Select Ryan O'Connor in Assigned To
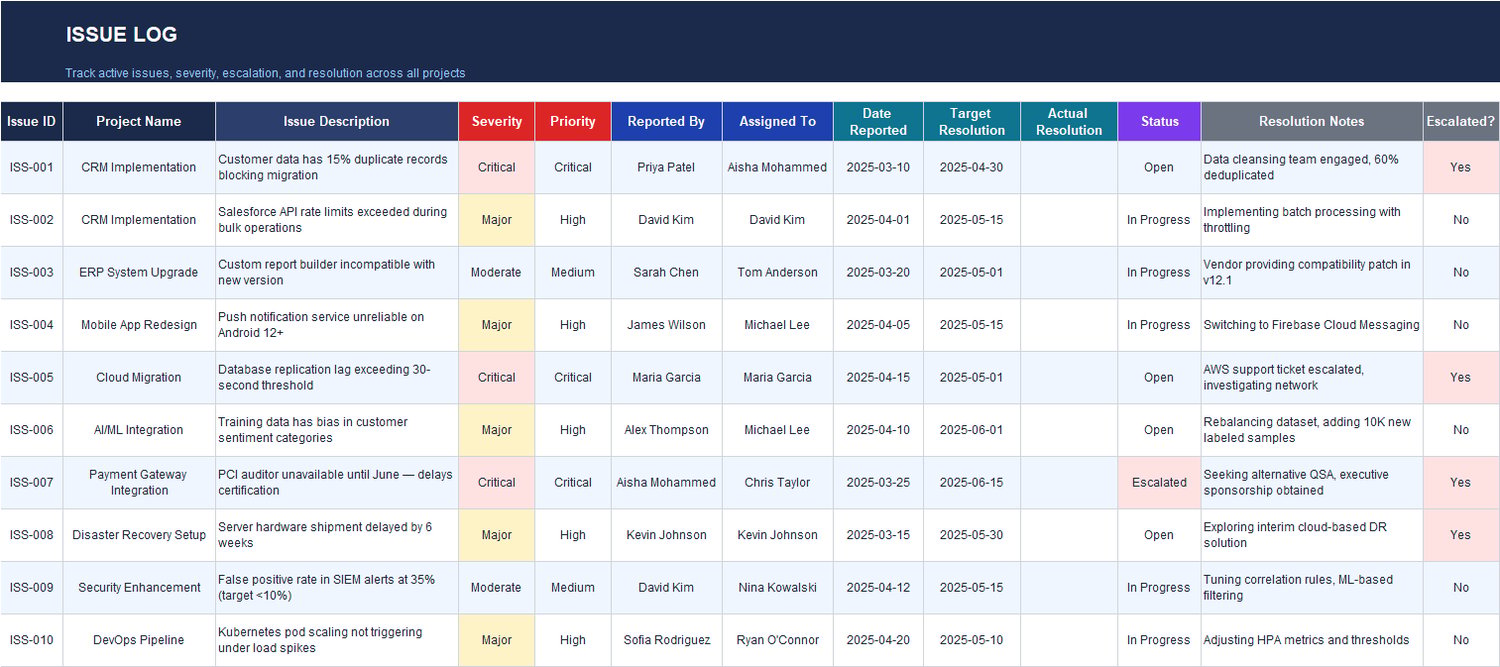Image resolution: width=1500 pixels, height=667 pixels. point(777,640)
